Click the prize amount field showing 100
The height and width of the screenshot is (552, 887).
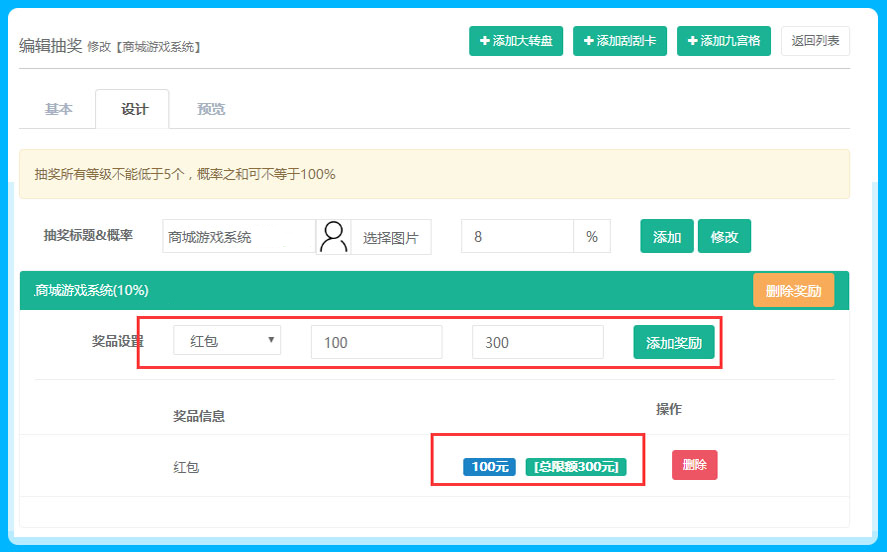[376, 342]
